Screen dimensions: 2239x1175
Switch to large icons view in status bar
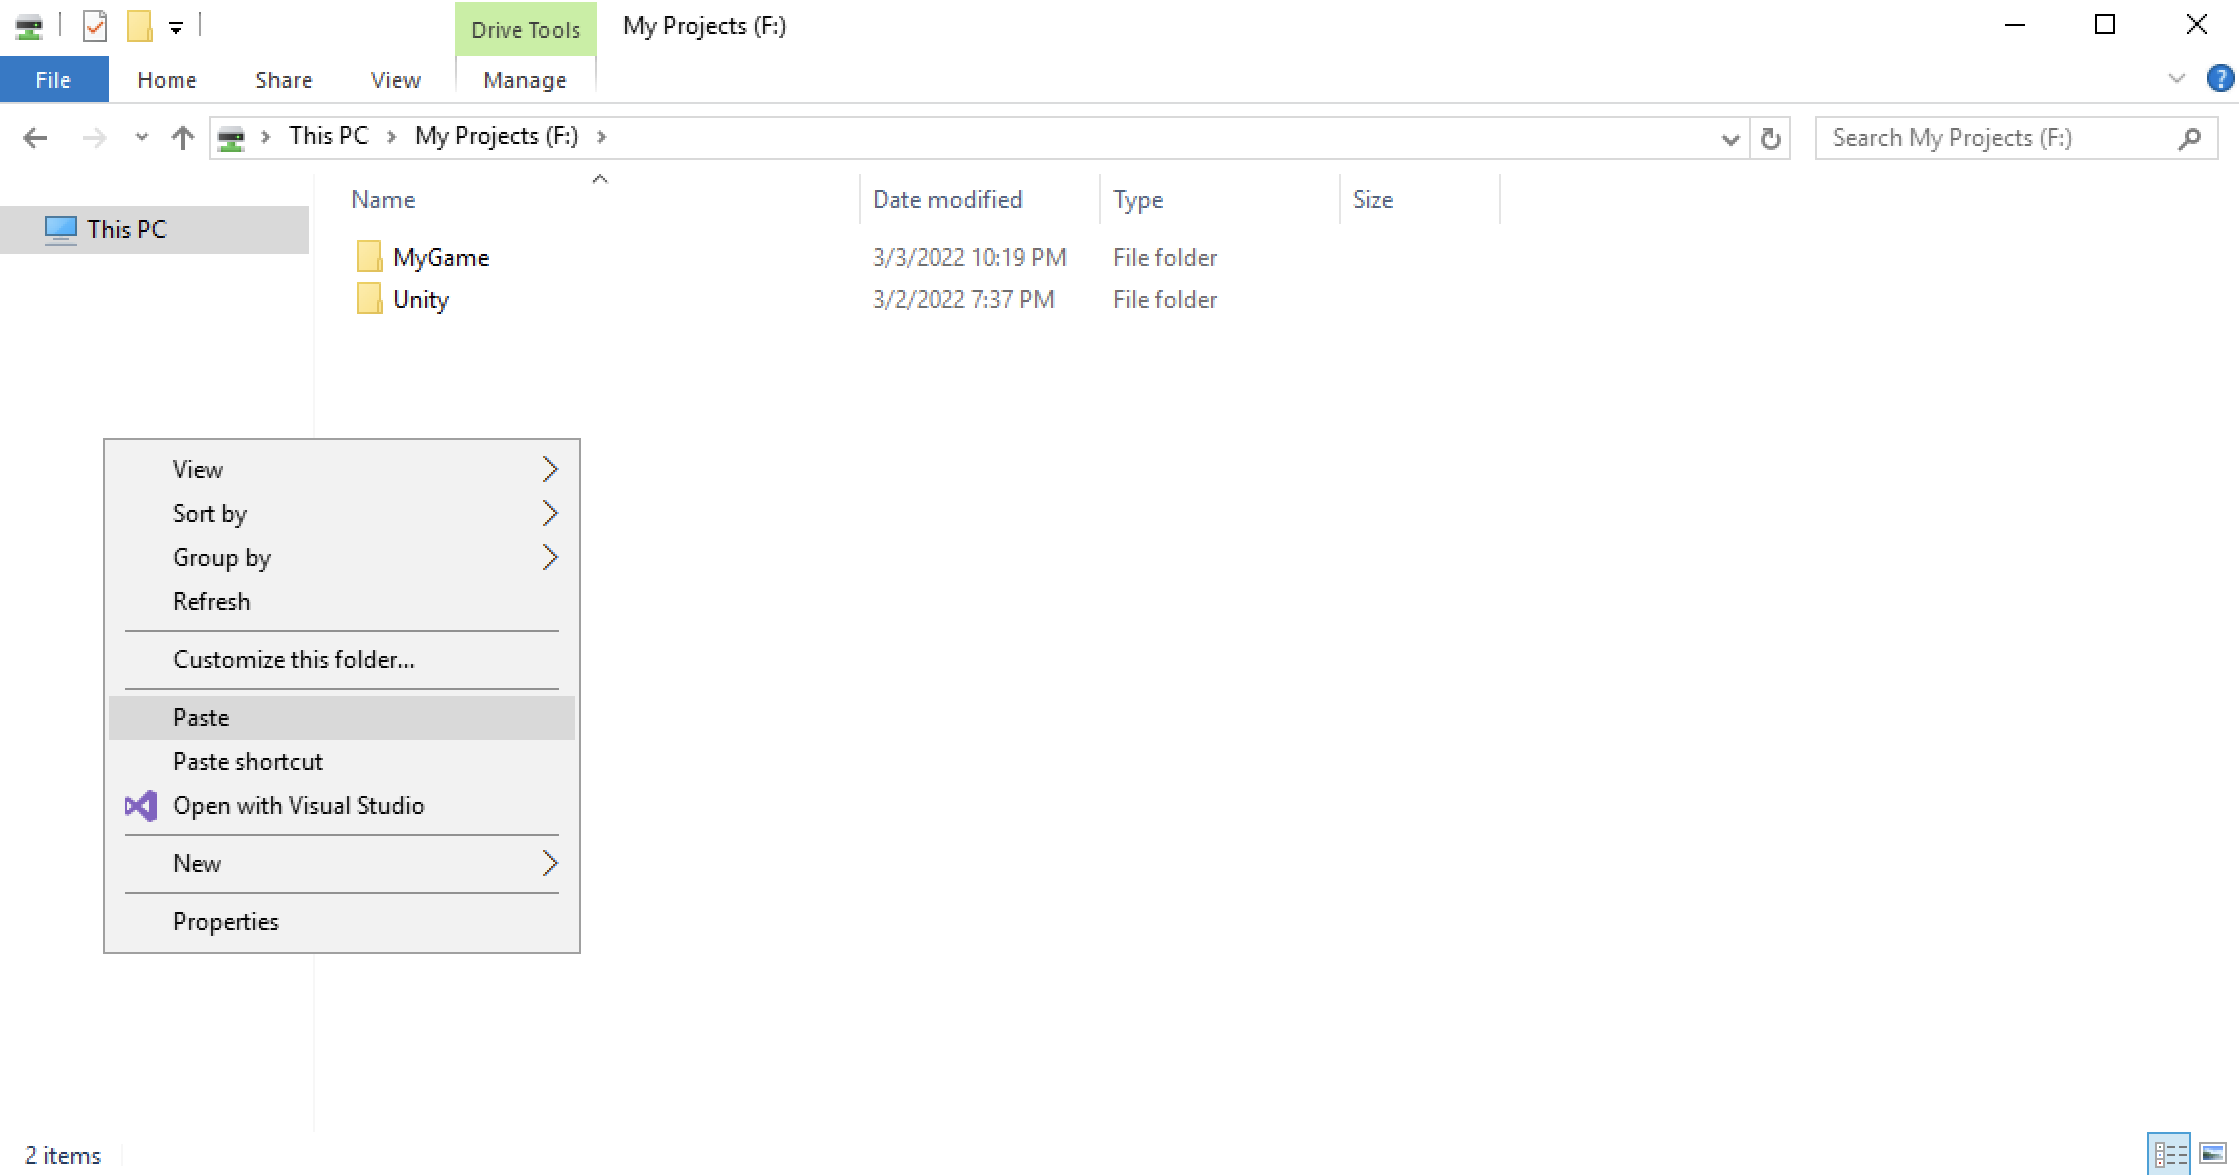click(2213, 1154)
